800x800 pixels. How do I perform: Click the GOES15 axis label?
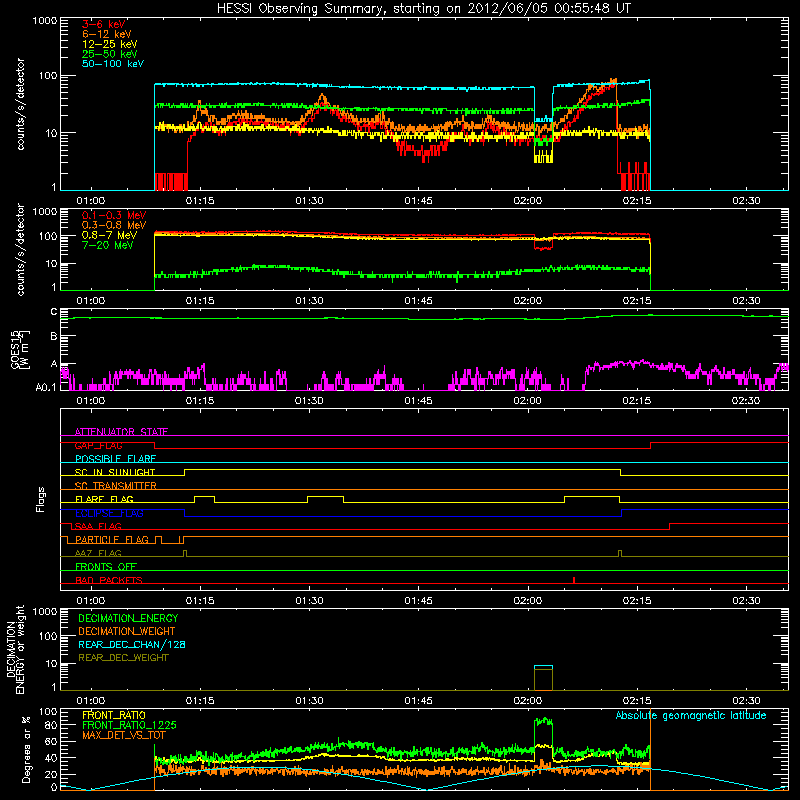[15, 349]
